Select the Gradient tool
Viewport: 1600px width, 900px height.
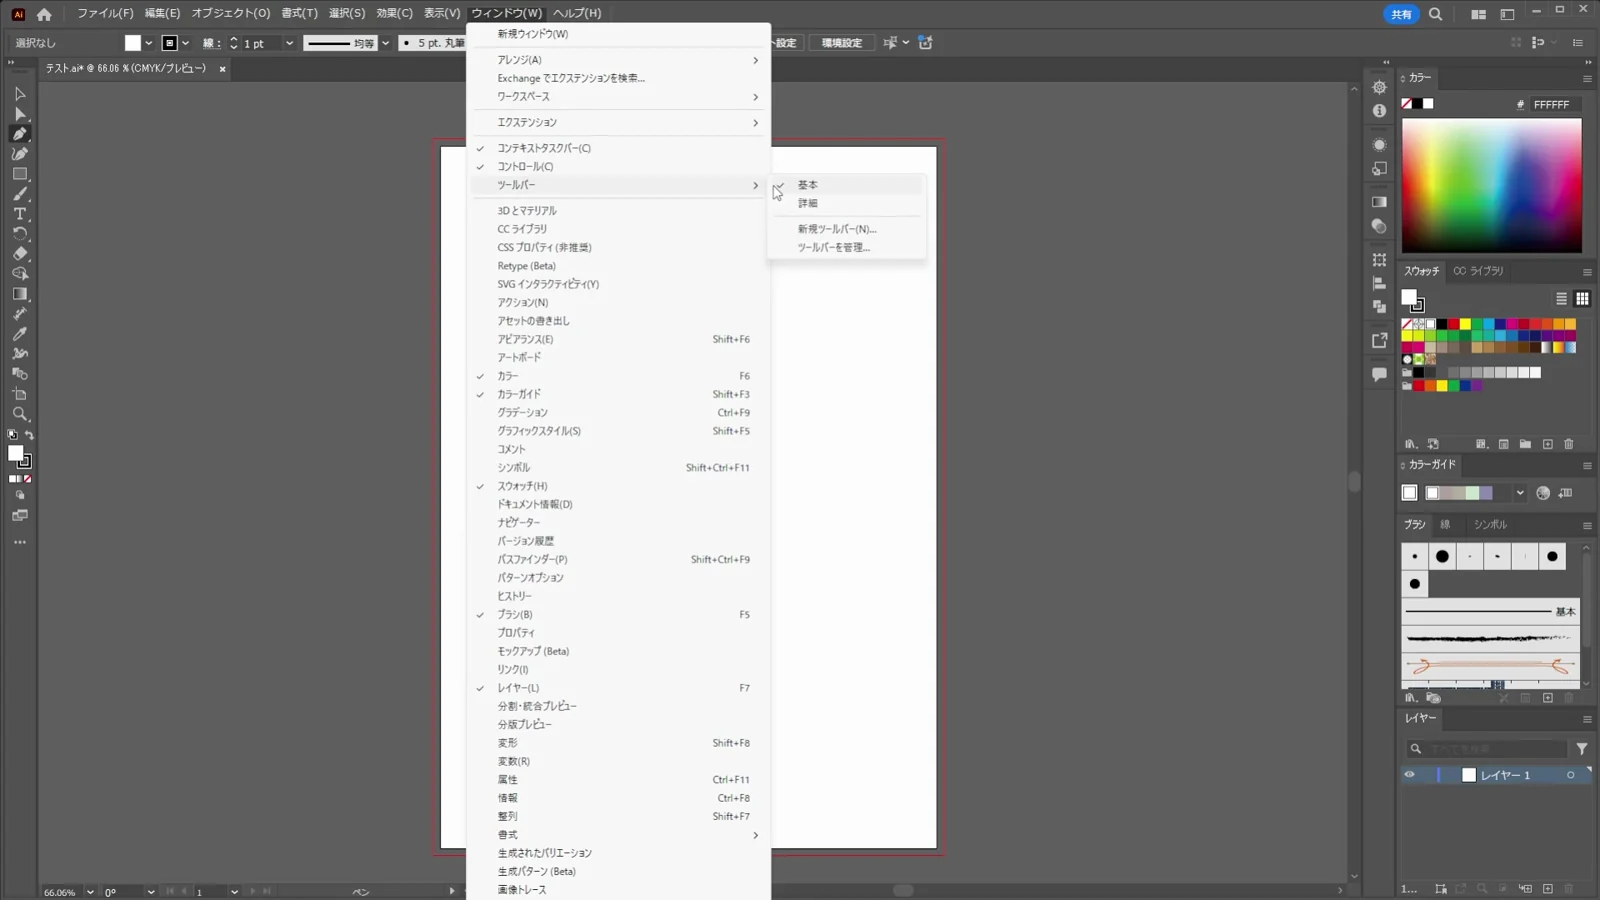coord(19,294)
